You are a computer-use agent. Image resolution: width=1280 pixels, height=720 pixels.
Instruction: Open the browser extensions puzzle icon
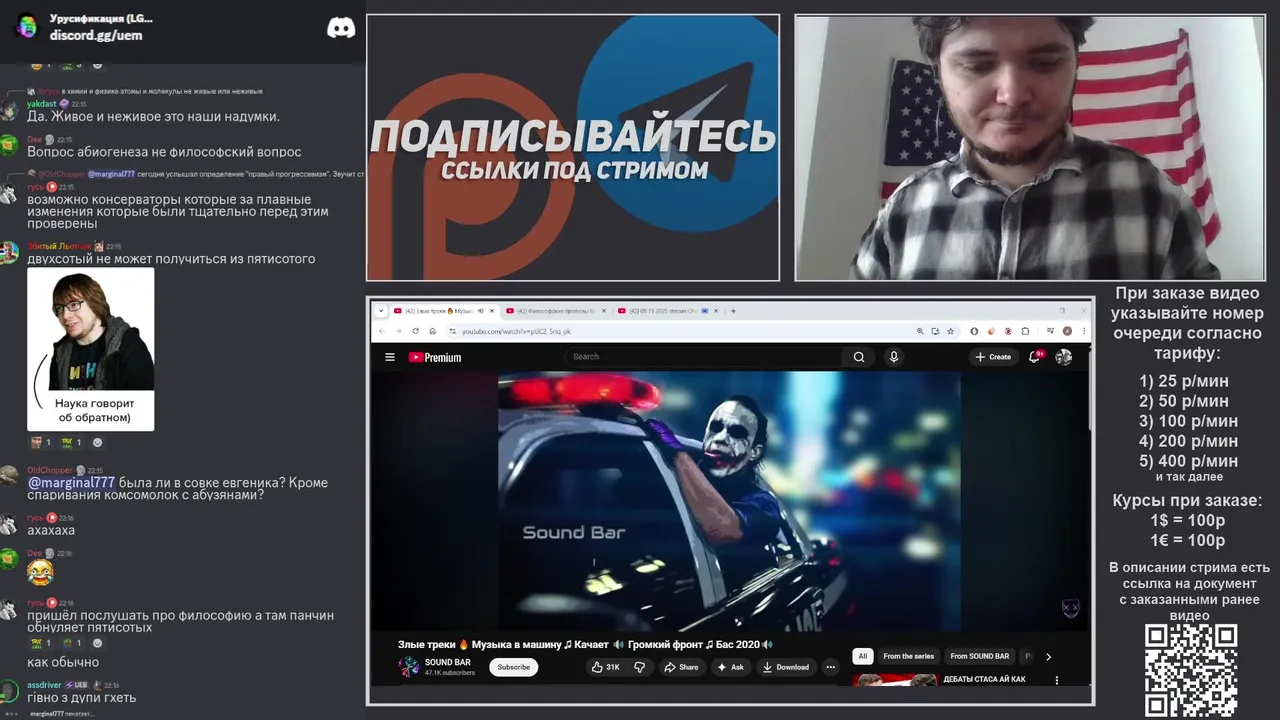click(x=1025, y=331)
